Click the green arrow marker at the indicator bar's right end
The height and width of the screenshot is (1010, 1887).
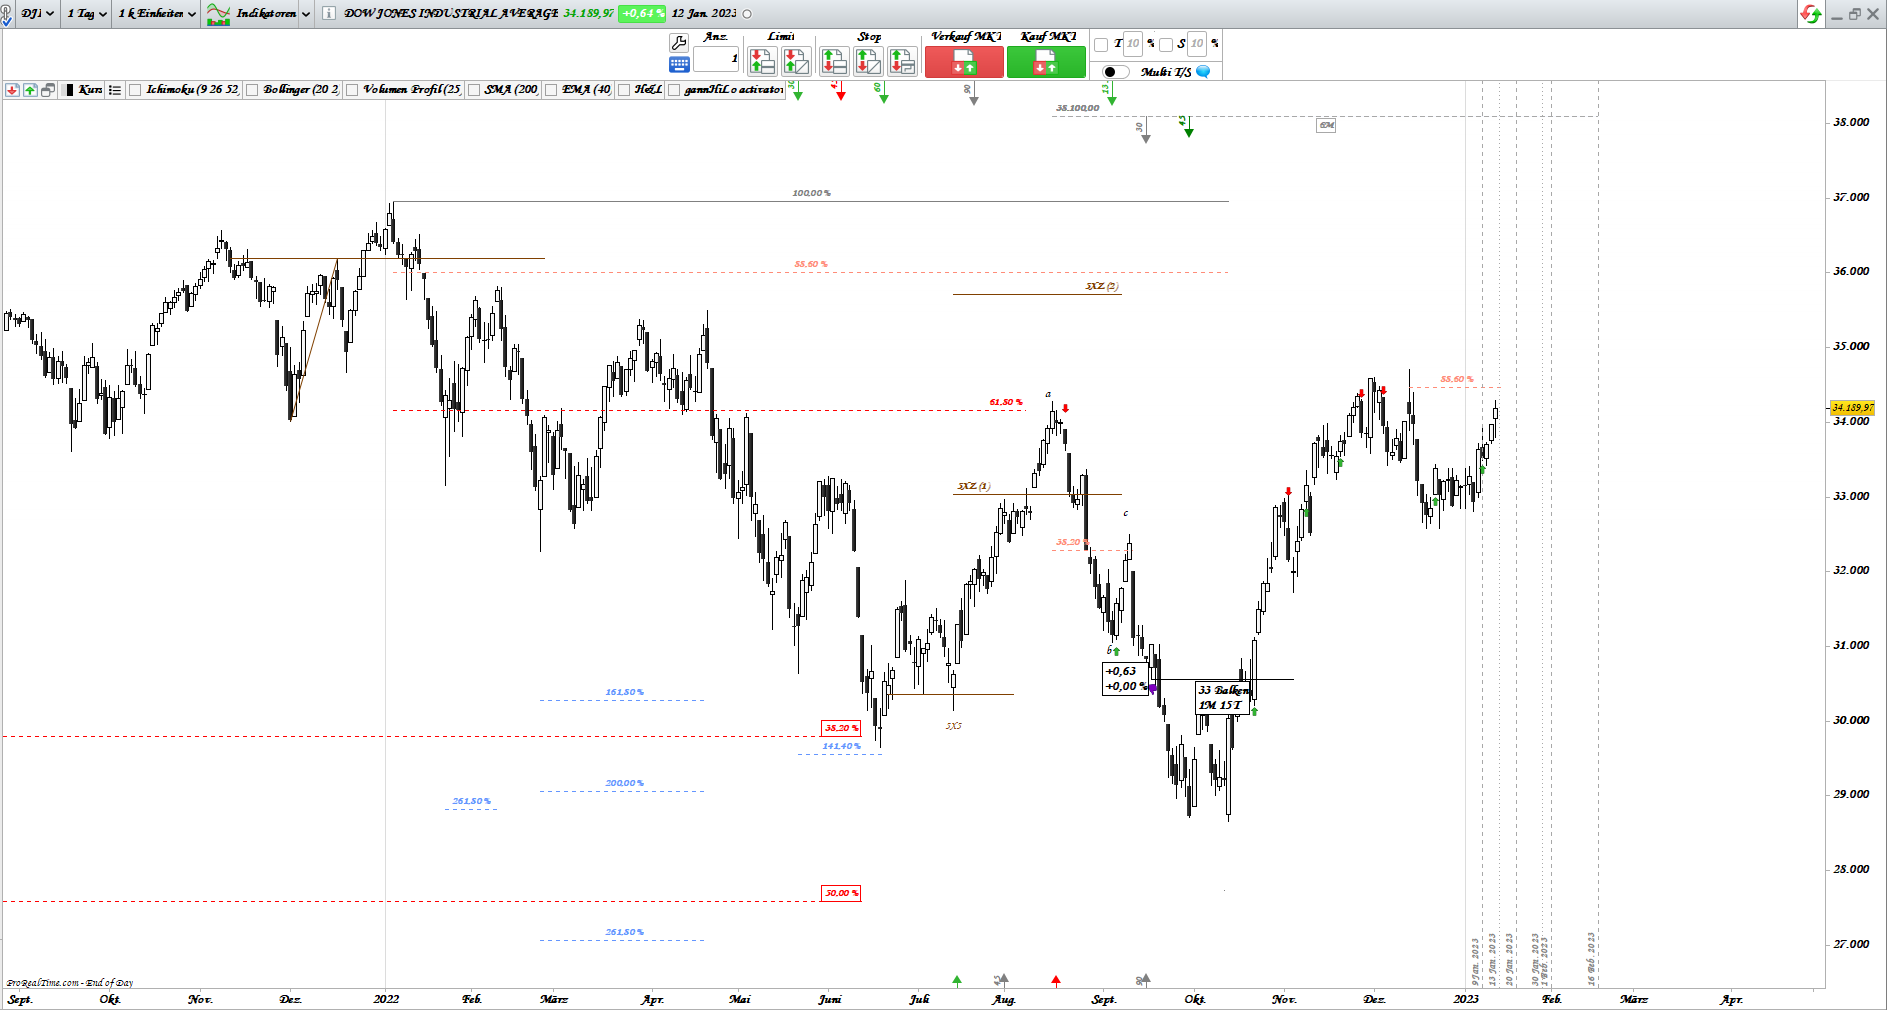click(796, 92)
